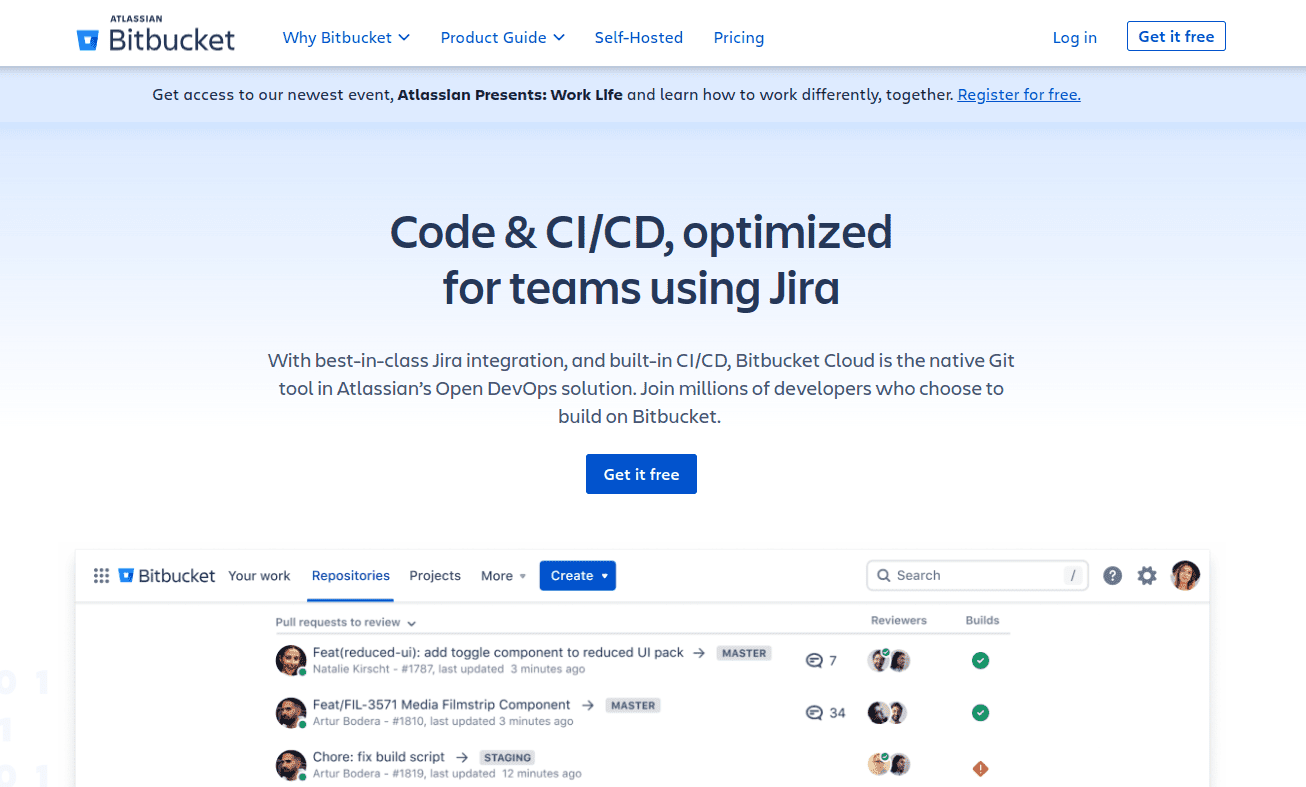Click the comments icon showing 34
This screenshot has width=1306, height=787.
814,713
